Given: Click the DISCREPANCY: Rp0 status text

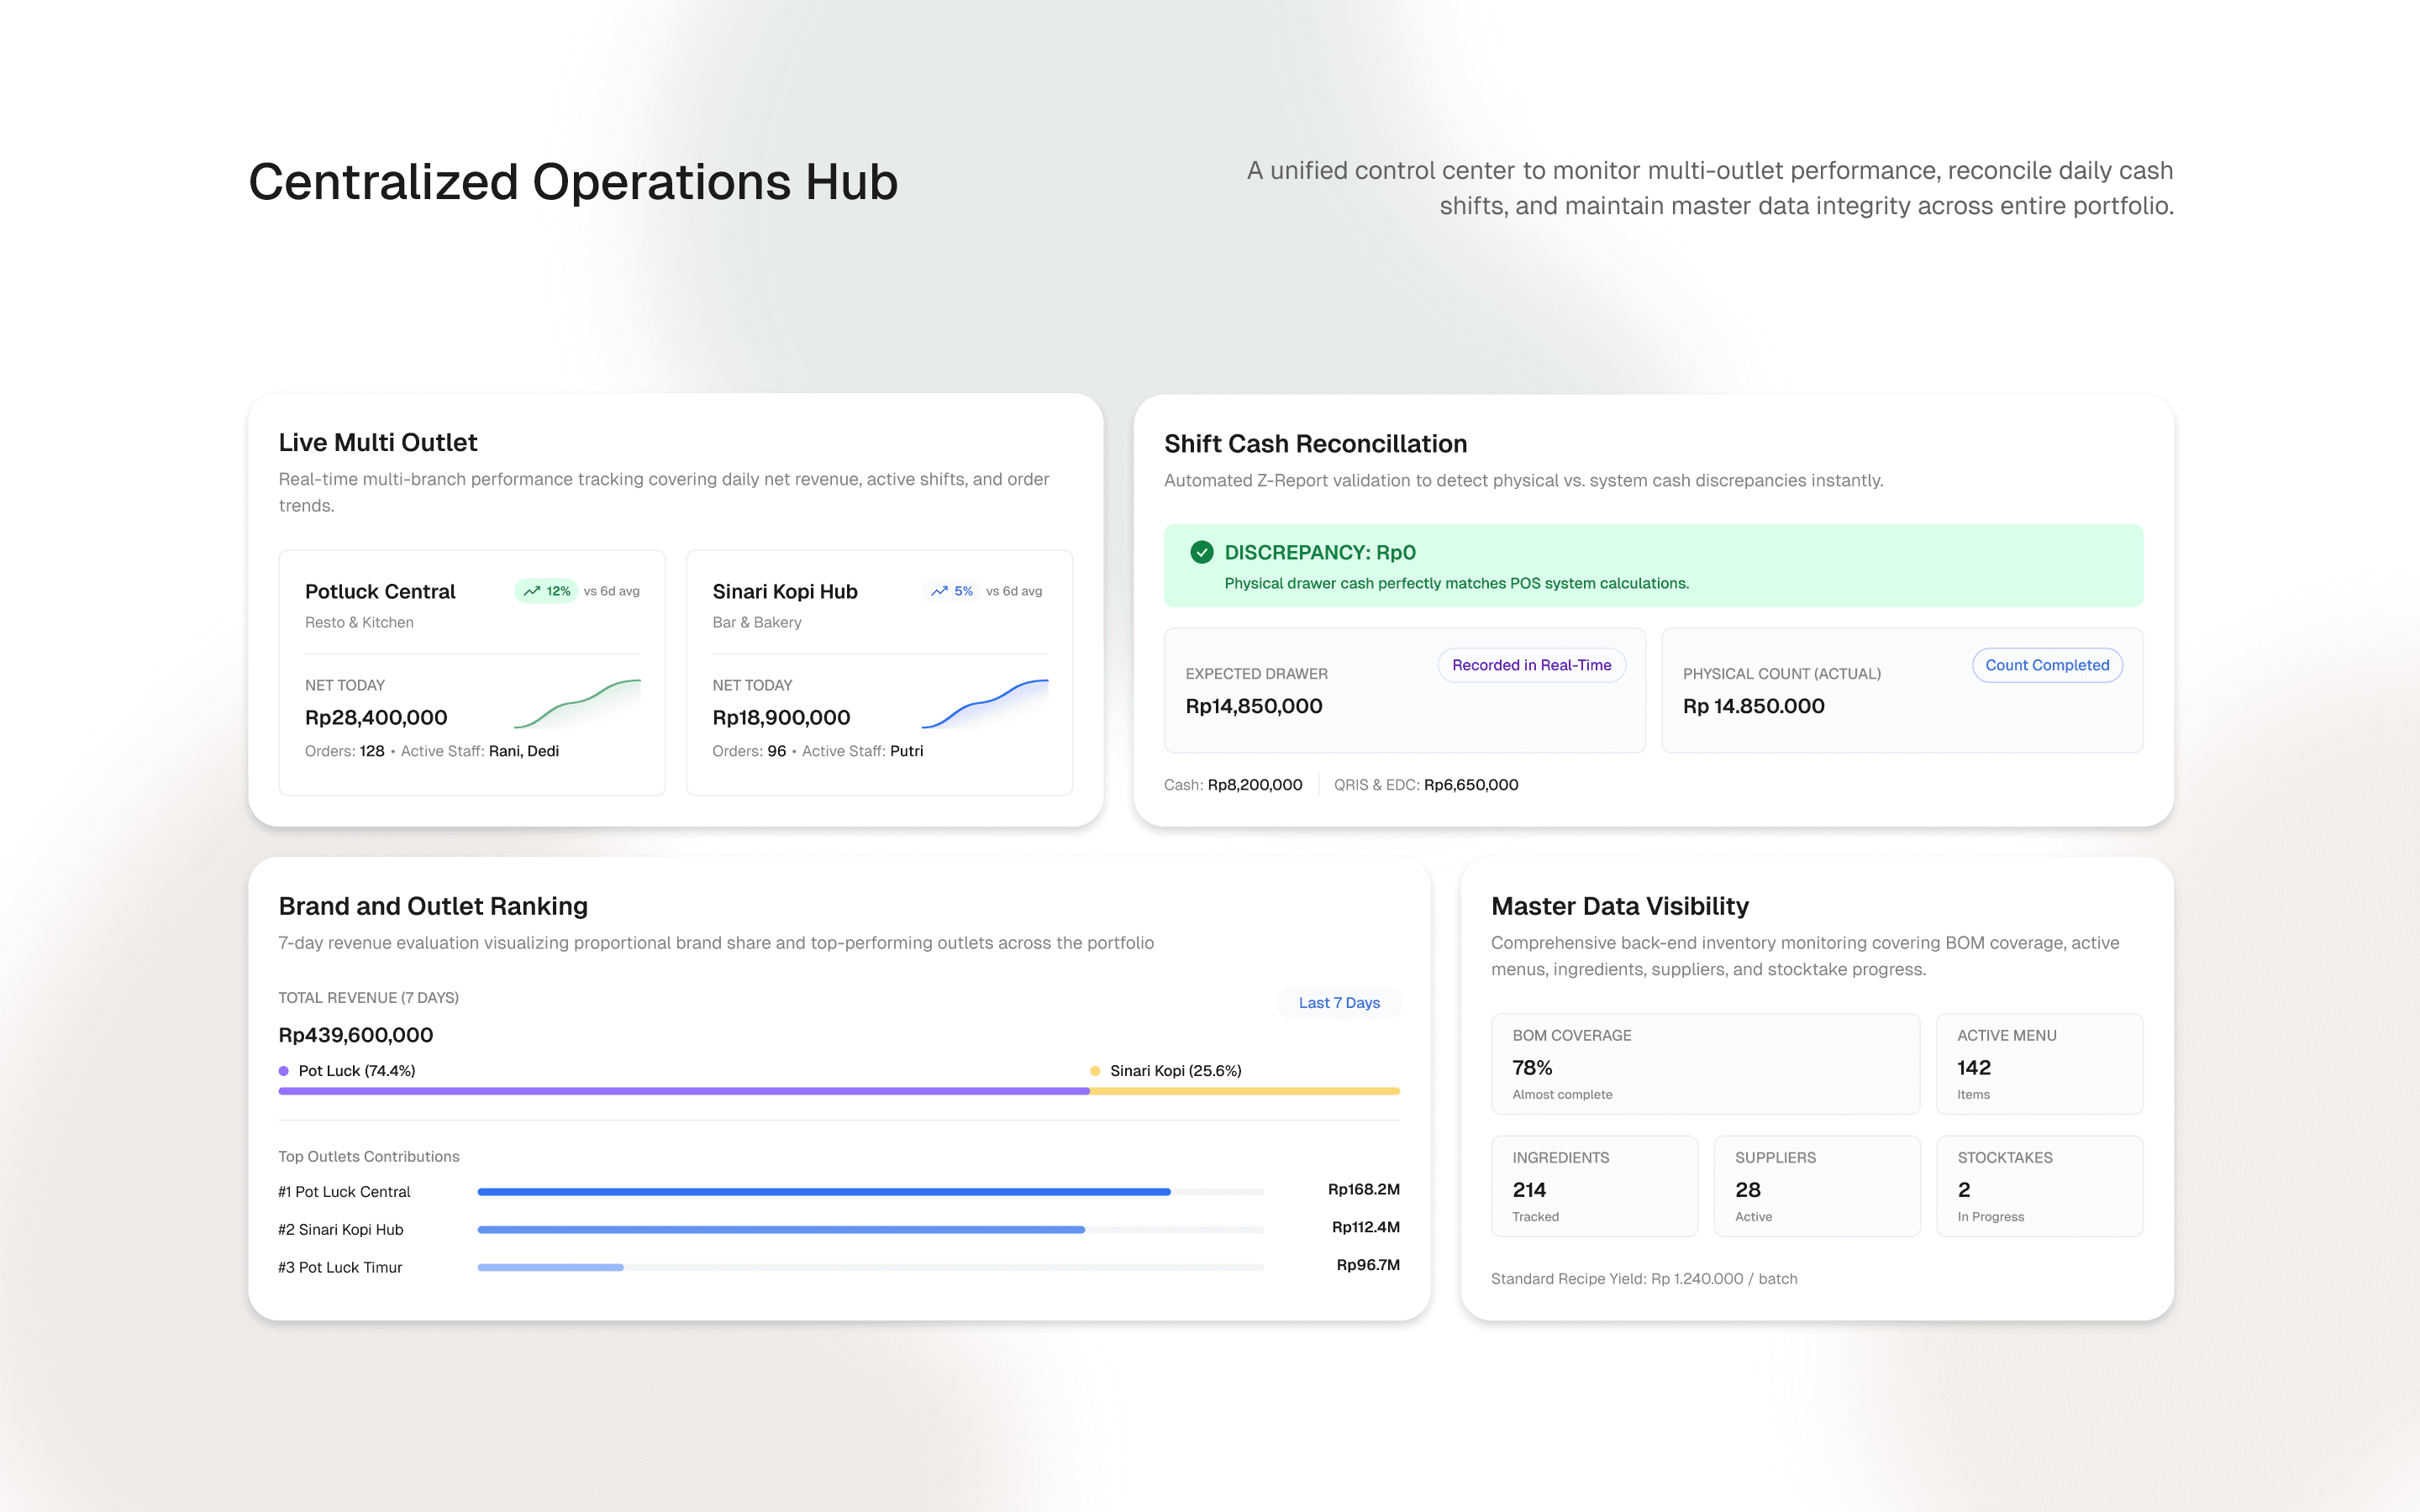Looking at the screenshot, I should 1320,552.
